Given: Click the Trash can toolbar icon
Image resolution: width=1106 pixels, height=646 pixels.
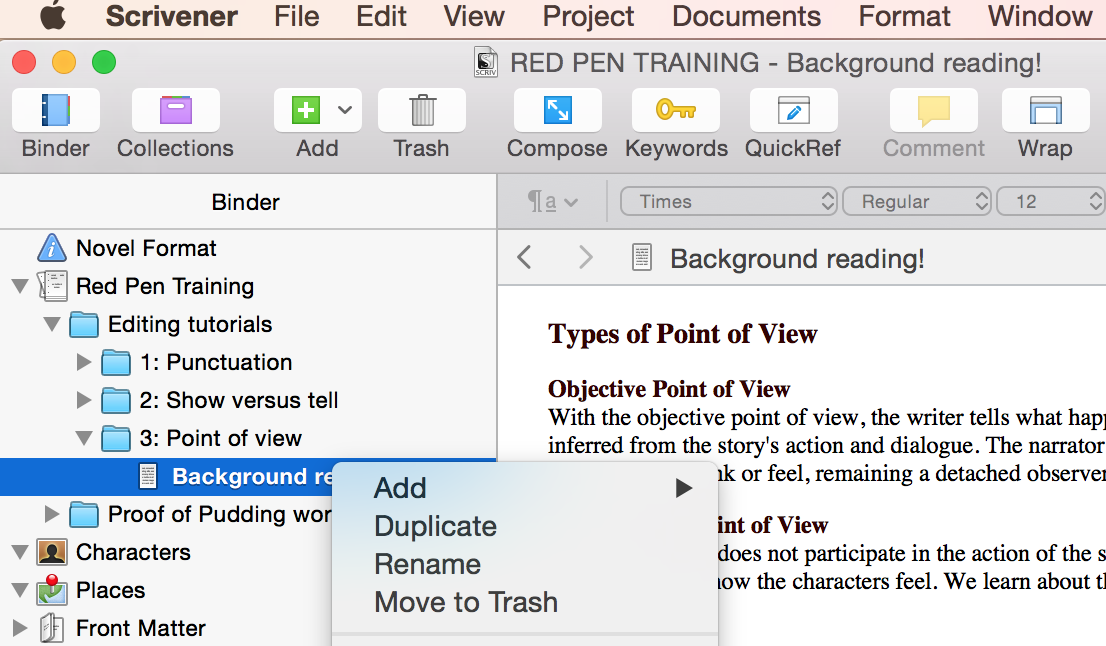Looking at the screenshot, I should point(421,110).
